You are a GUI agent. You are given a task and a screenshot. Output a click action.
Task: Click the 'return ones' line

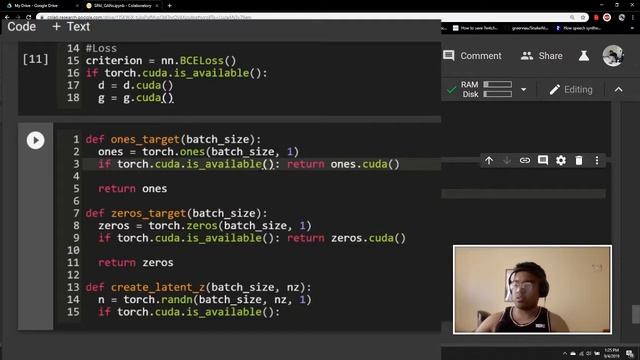pyautogui.click(x=133, y=189)
